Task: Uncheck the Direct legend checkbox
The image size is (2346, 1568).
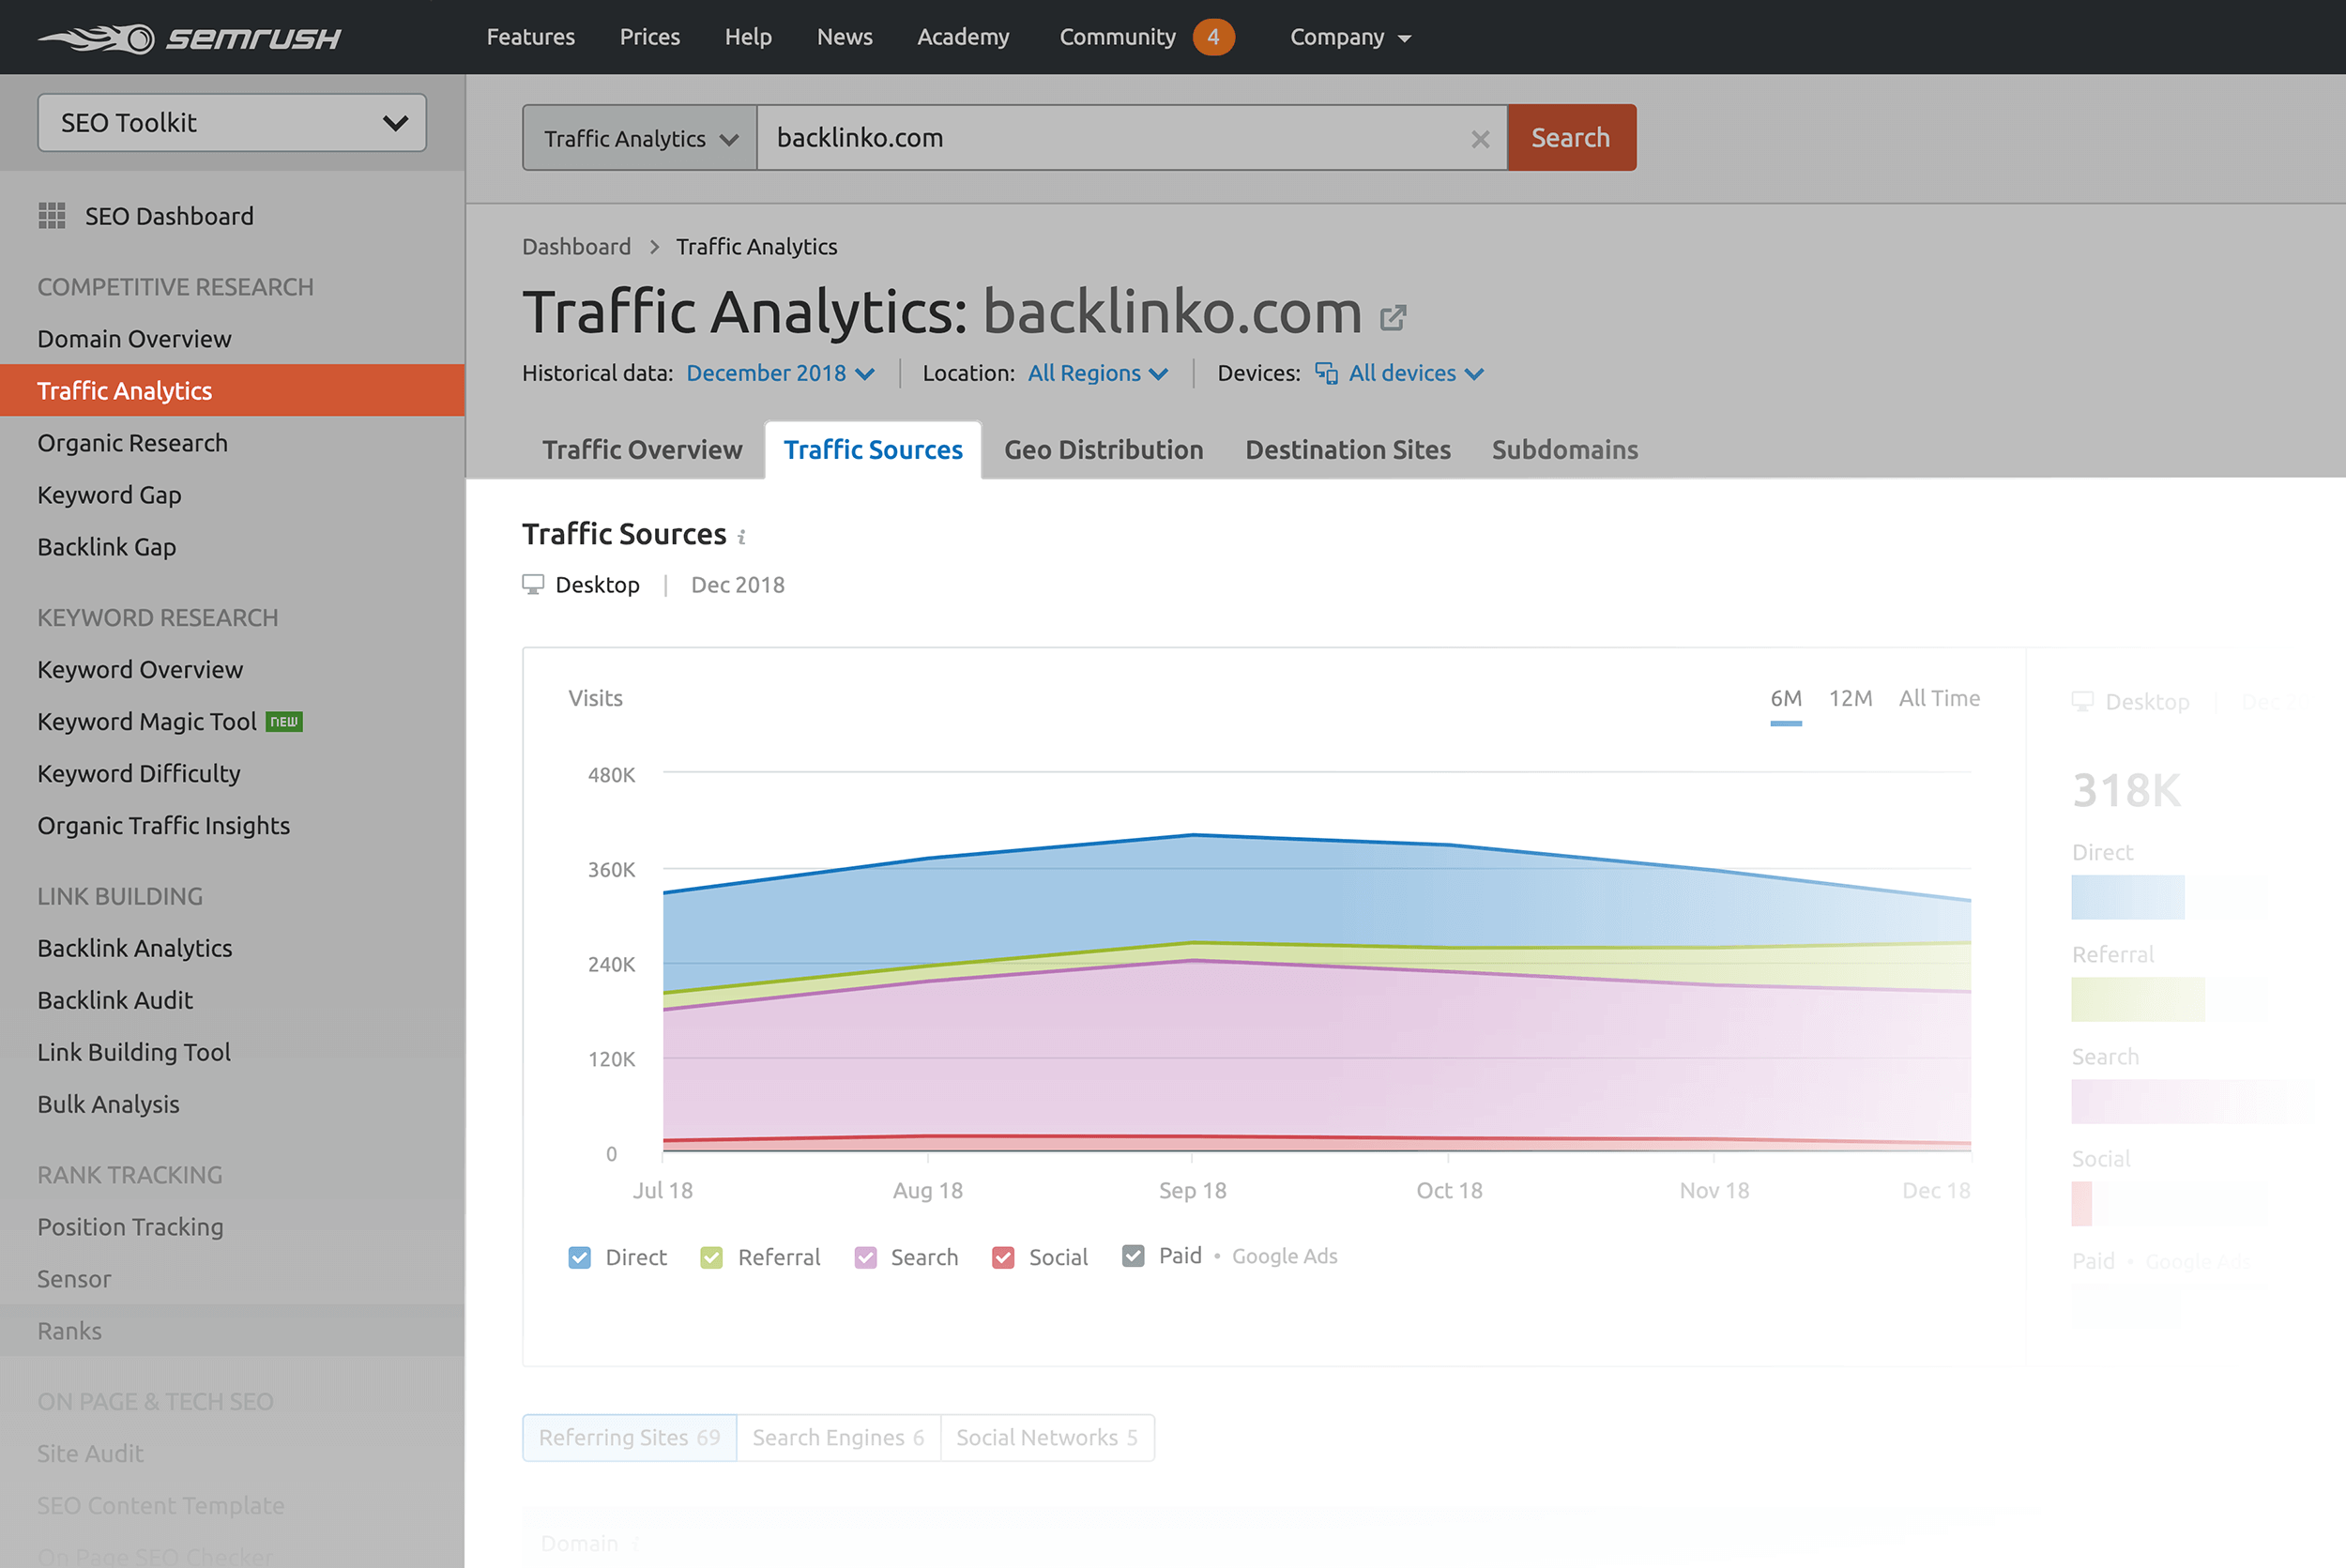Action: pos(580,1257)
